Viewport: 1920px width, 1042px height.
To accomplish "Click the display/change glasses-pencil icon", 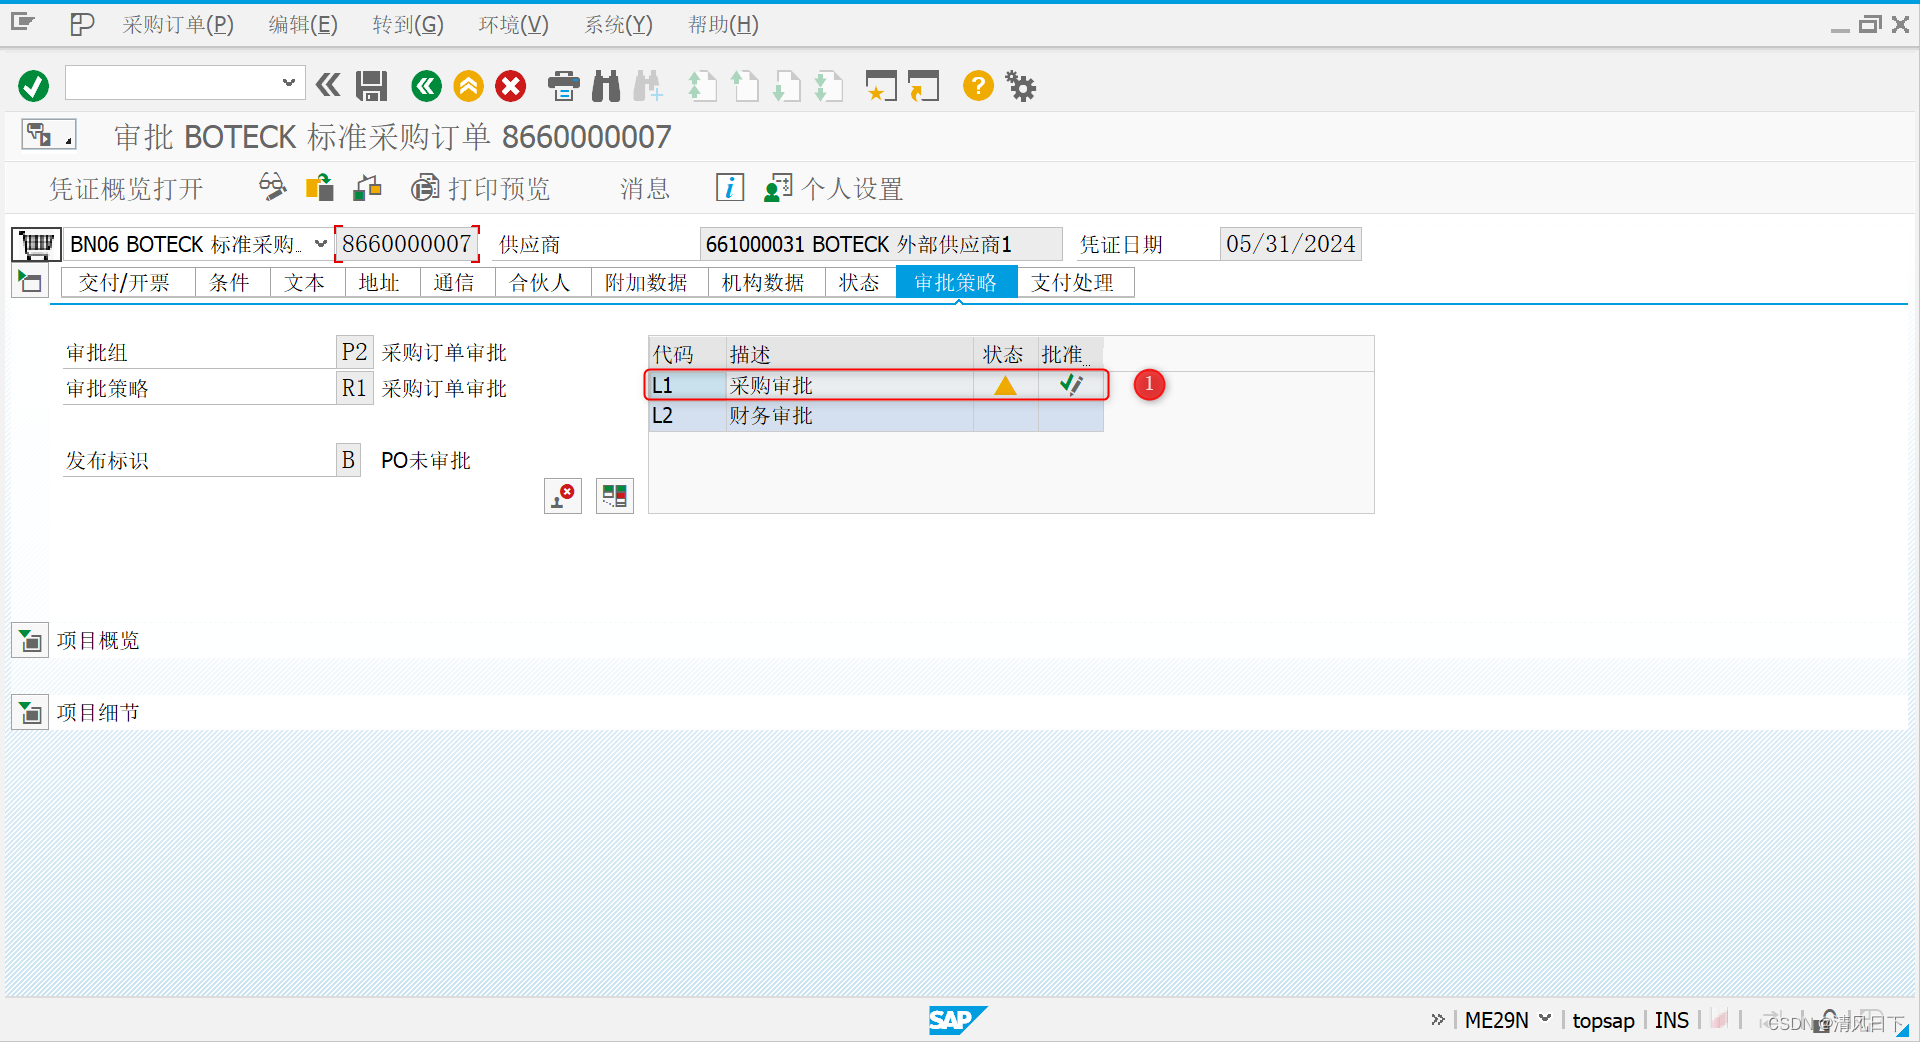I will [x=272, y=187].
